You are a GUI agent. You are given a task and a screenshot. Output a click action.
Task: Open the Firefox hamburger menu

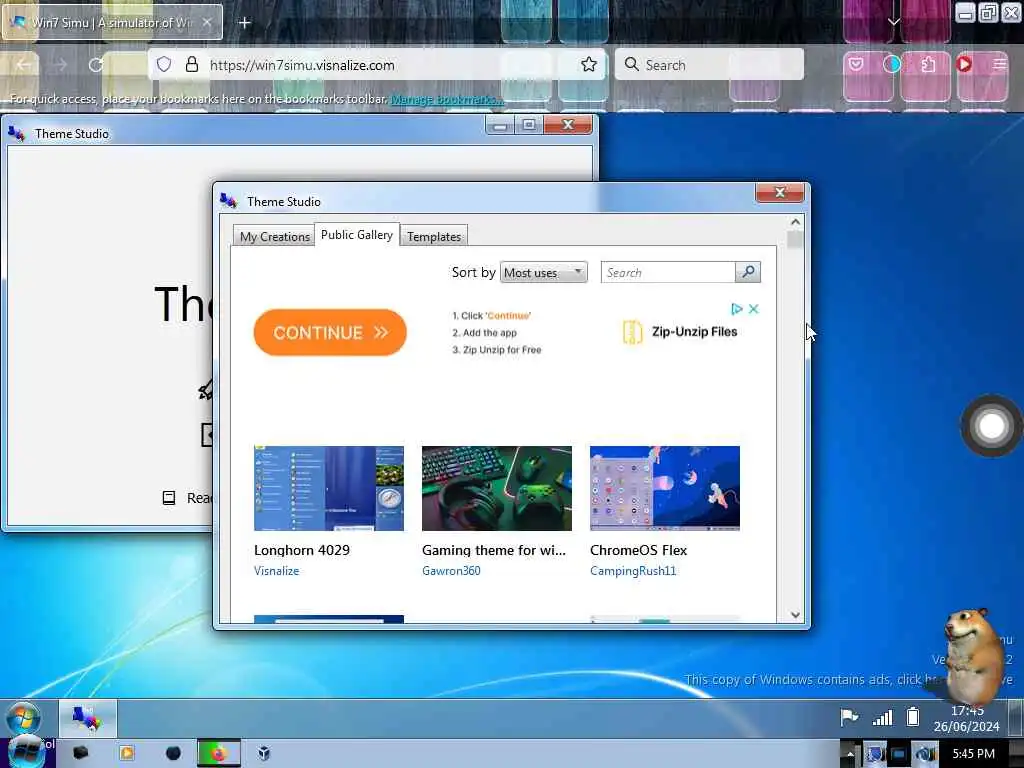999,64
